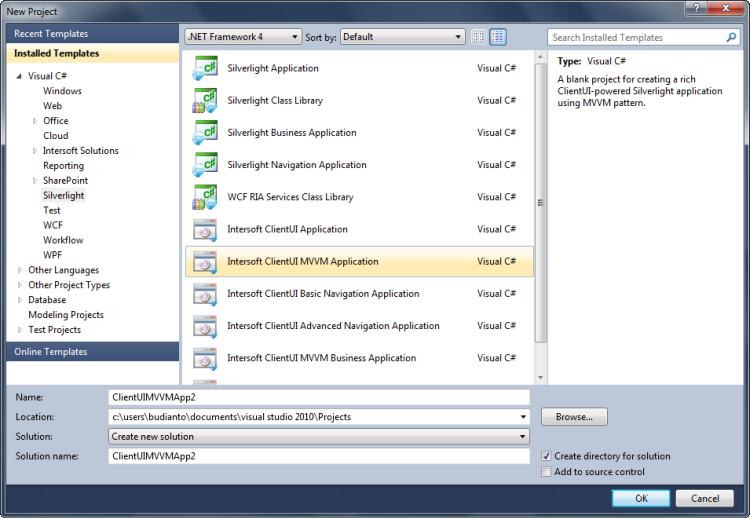Select Windows under Visual C#

(x=62, y=91)
